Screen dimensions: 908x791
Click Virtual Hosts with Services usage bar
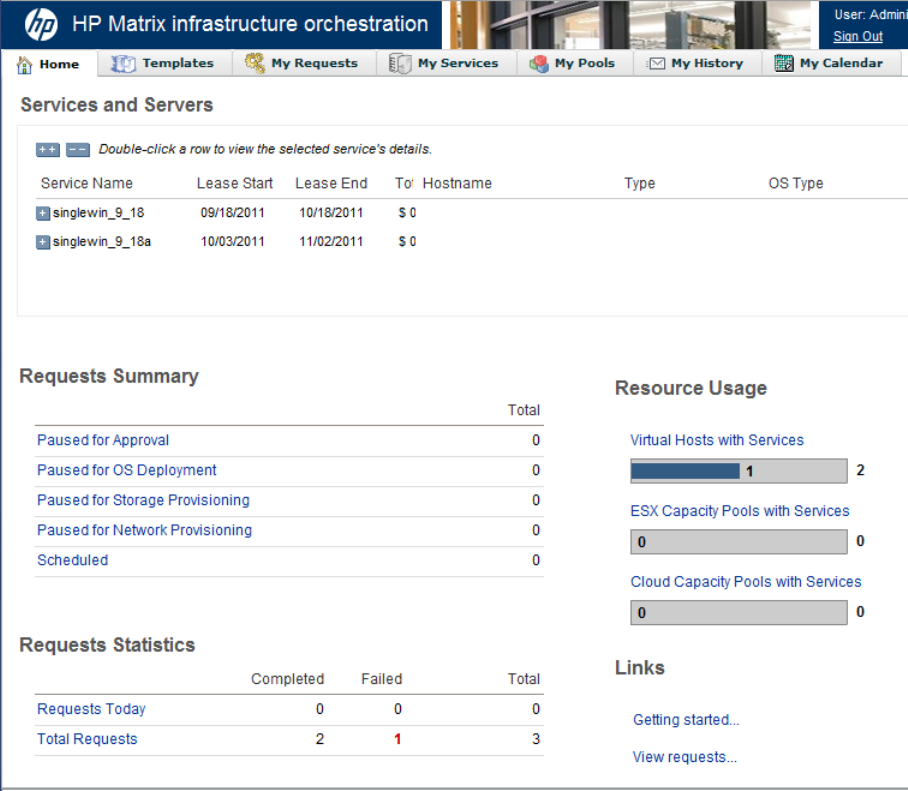pos(738,471)
